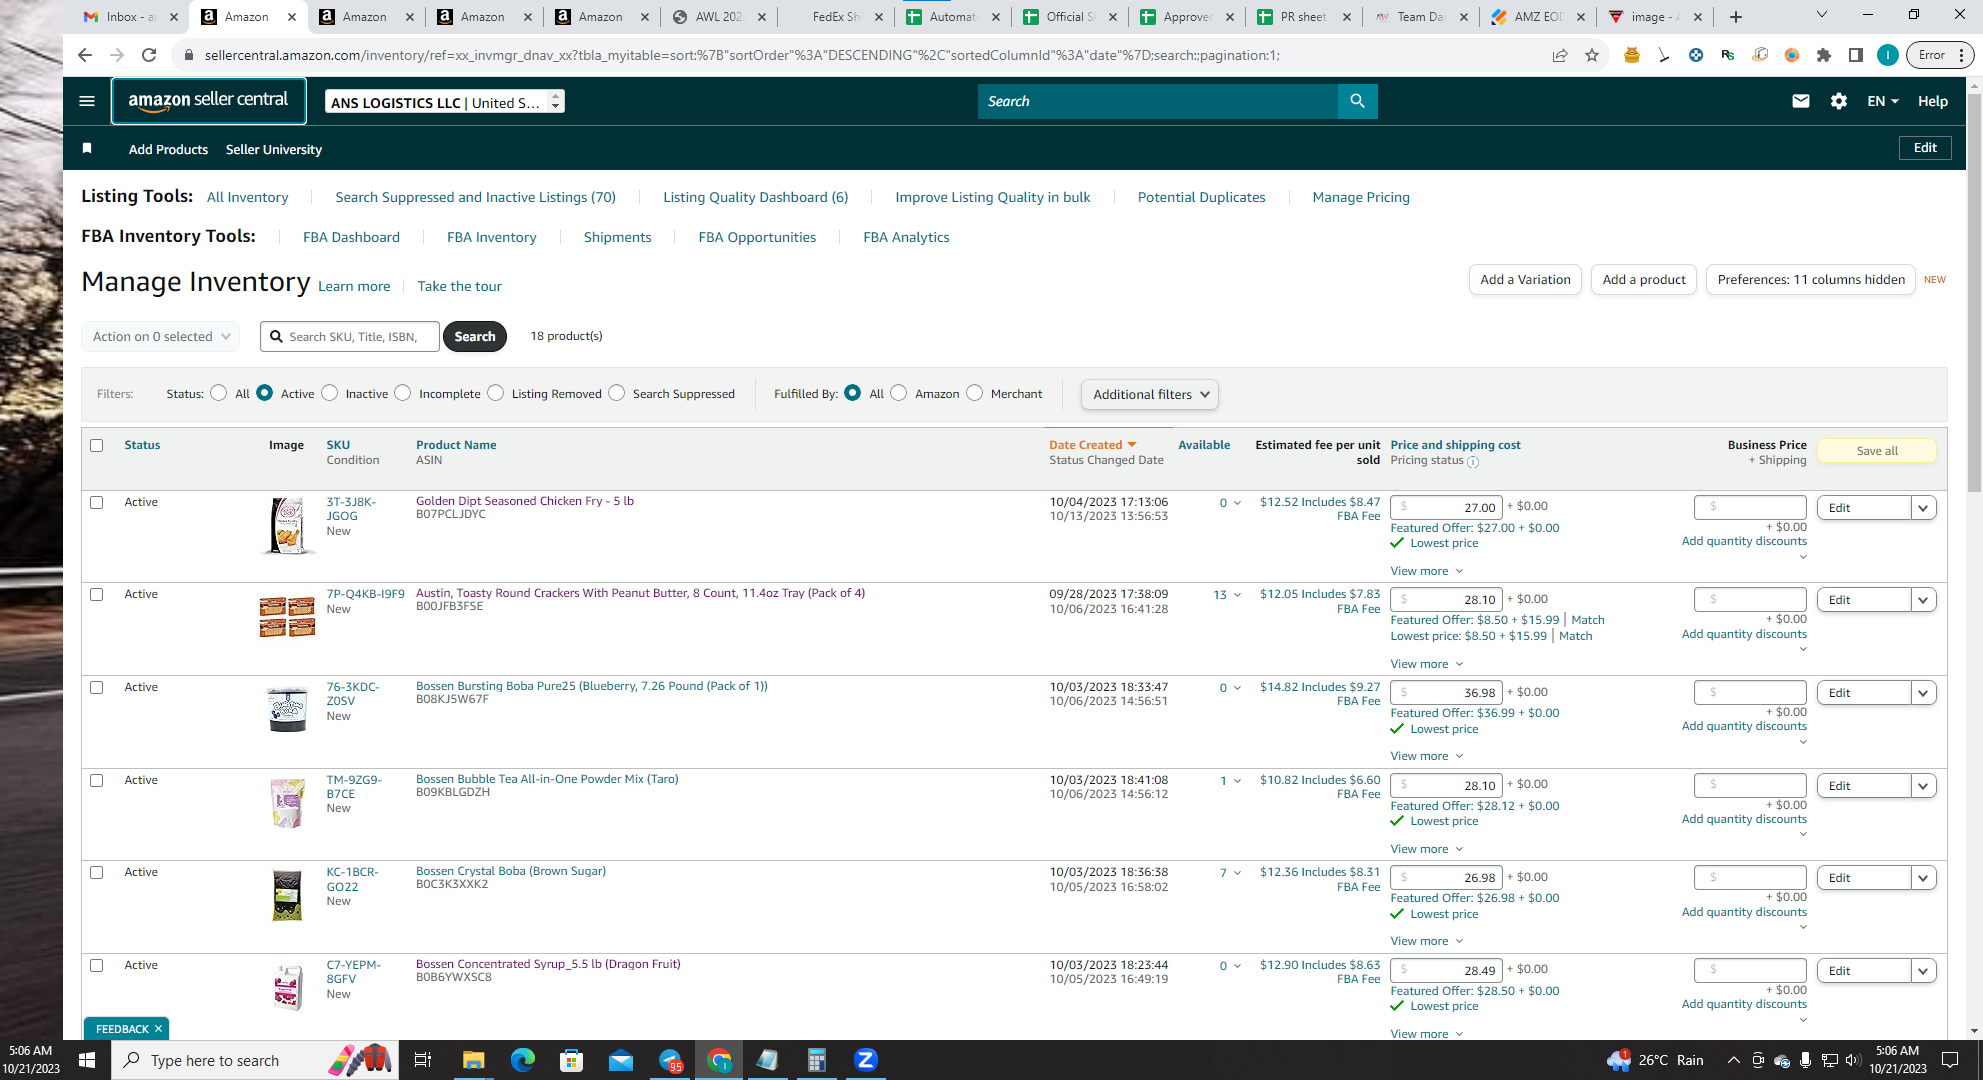This screenshot has width=1983, height=1080.
Task: Select the All status radio button
Action: tap(218, 393)
